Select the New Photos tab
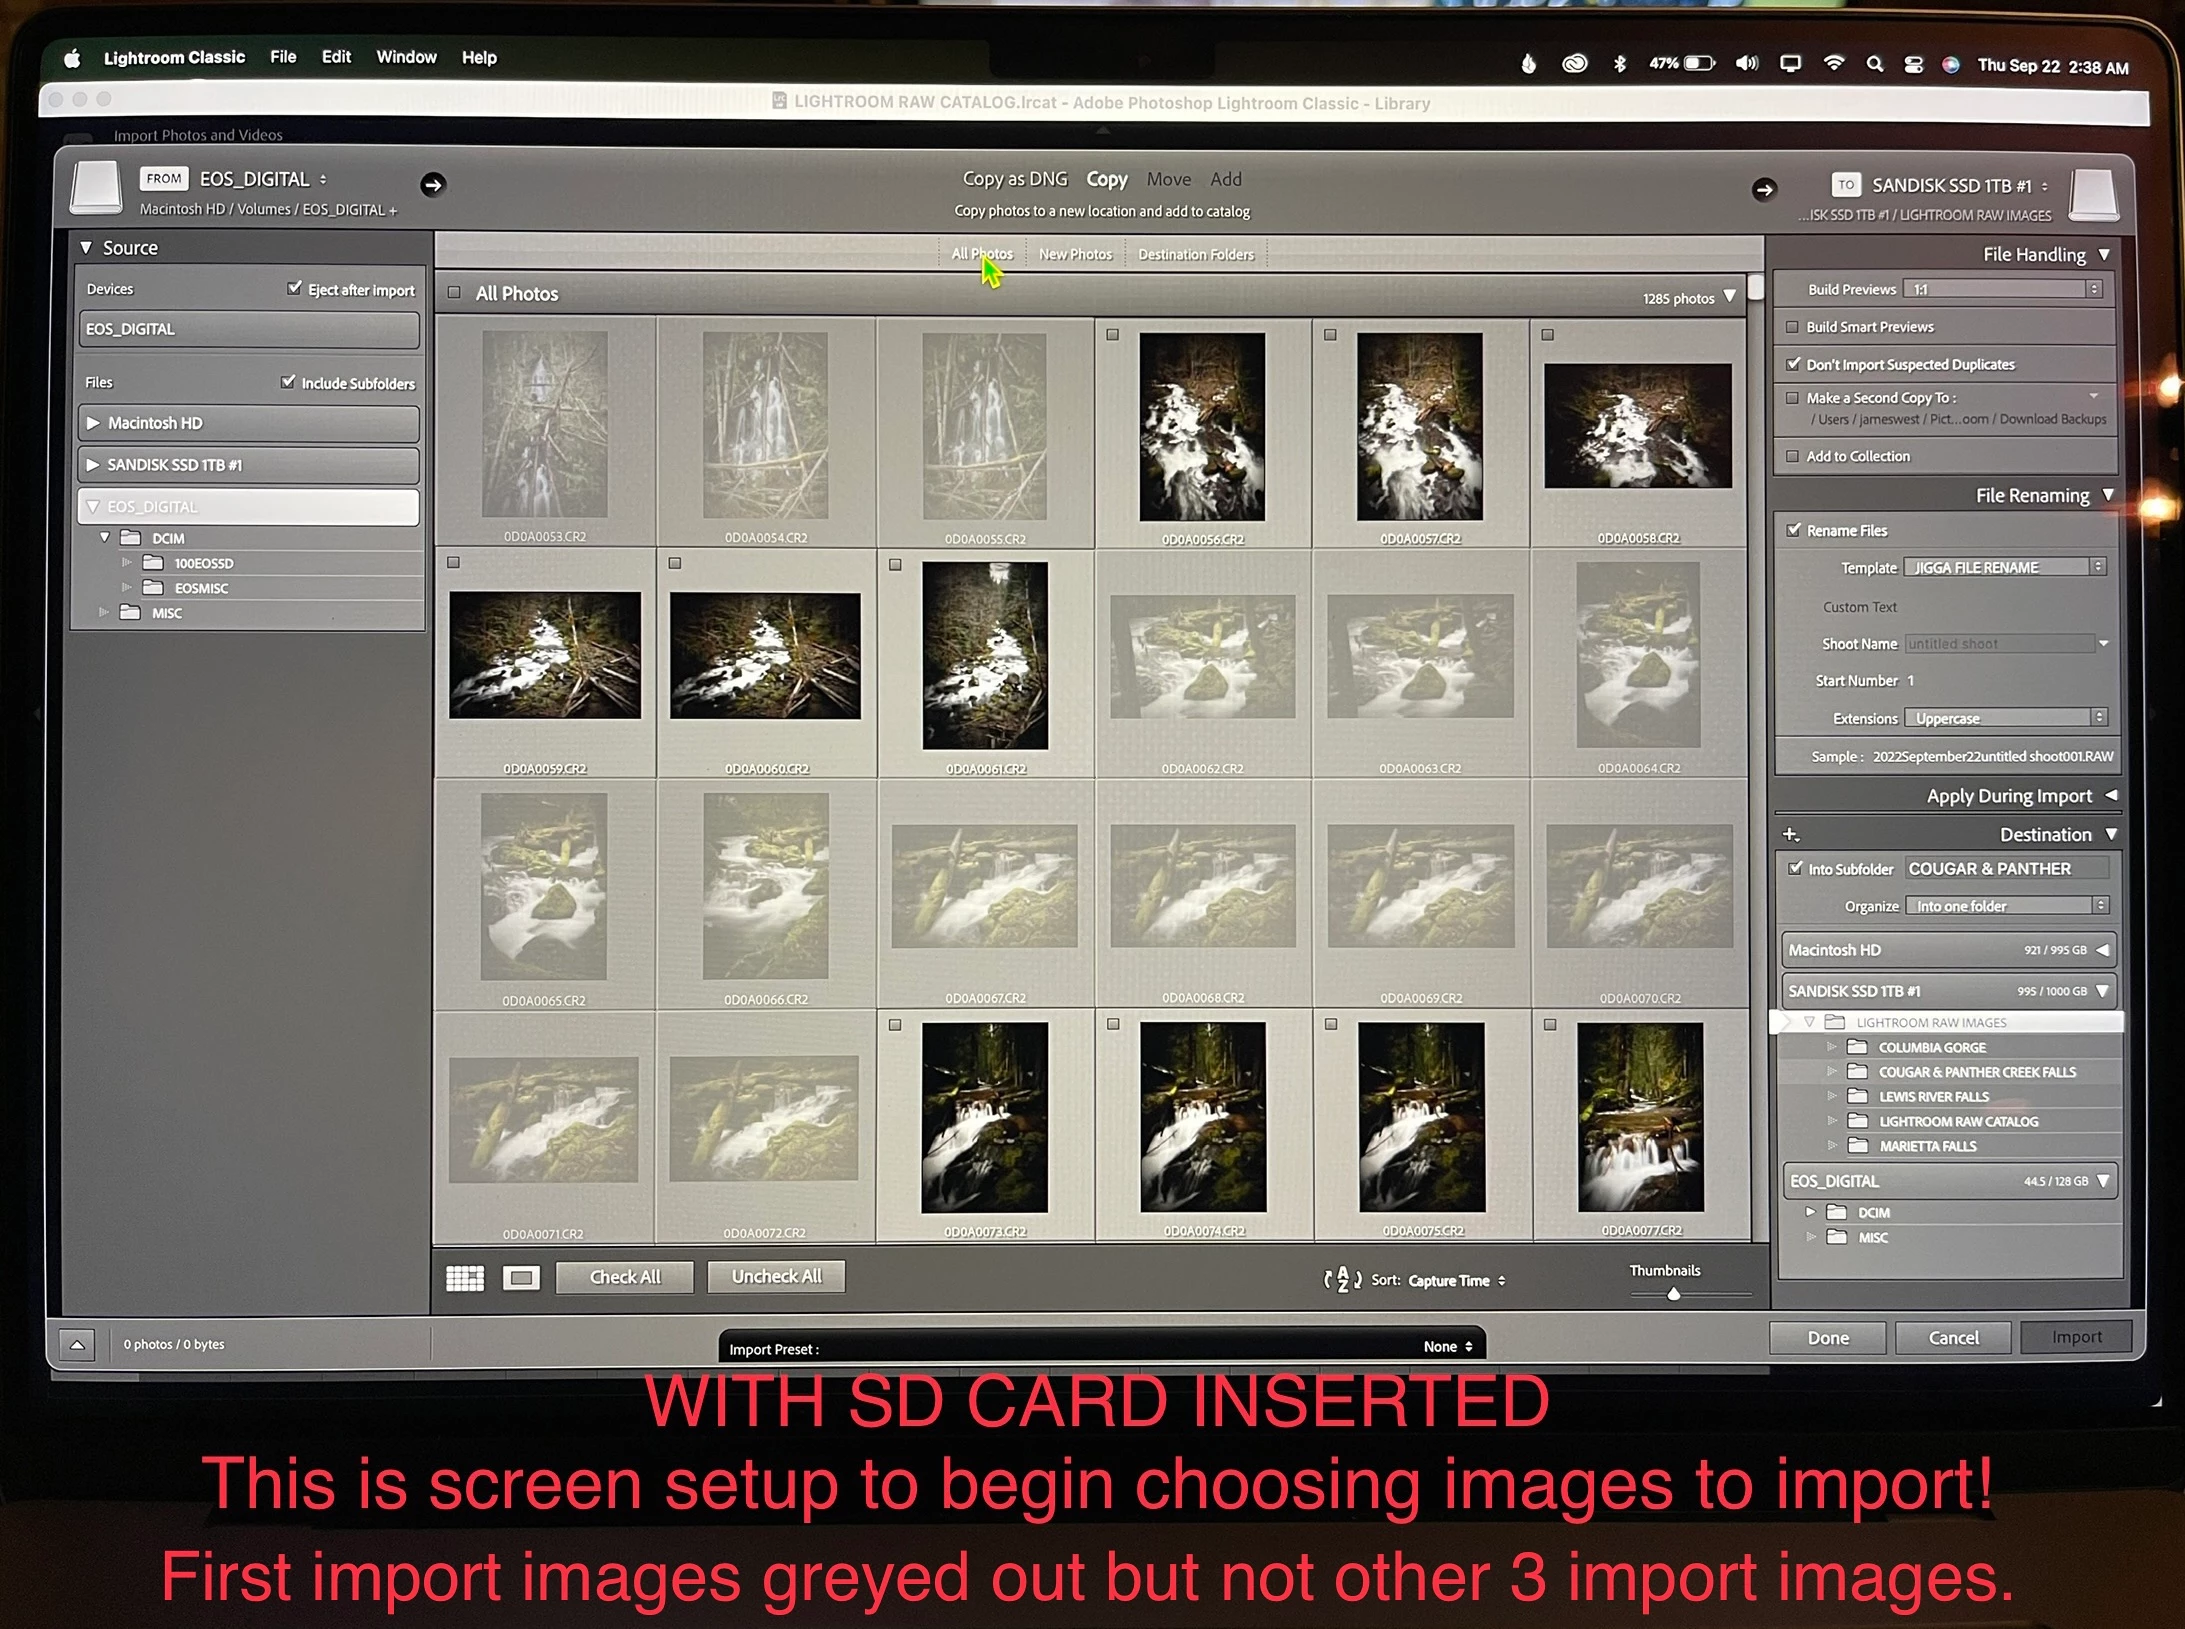Image resolution: width=2185 pixels, height=1629 pixels. [1075, 254]
